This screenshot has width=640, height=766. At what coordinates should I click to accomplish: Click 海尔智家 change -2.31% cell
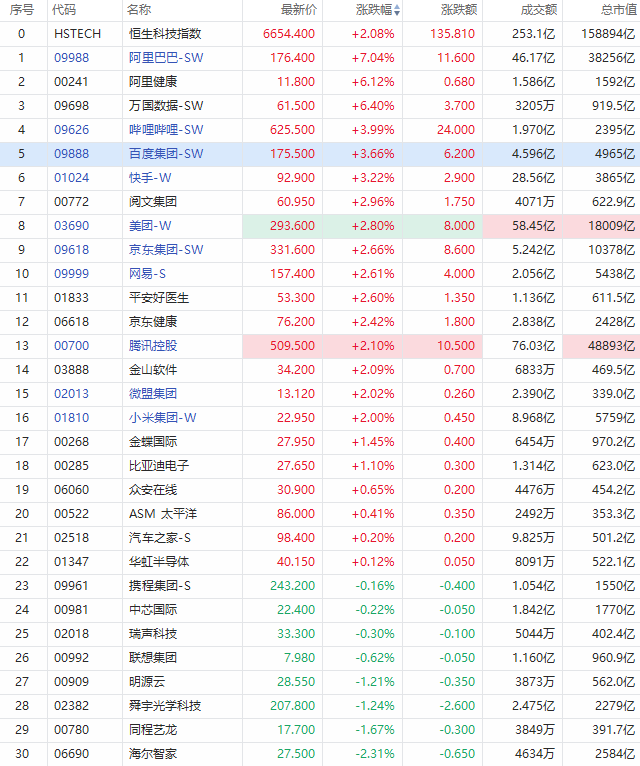click(363, 753)
